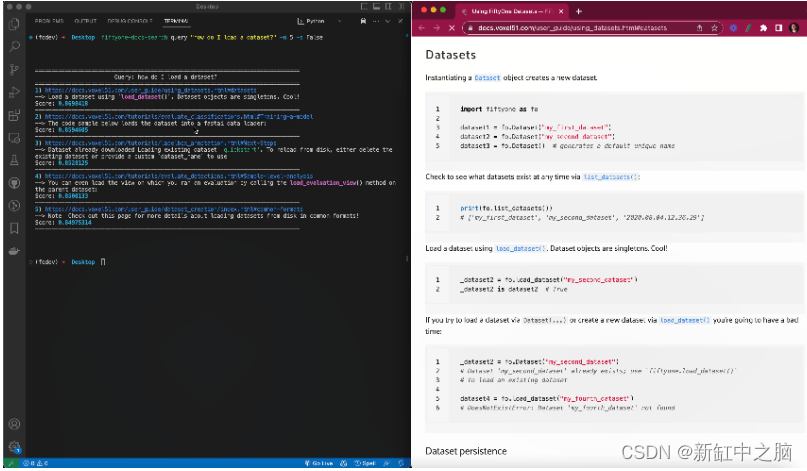Viewport: 807px width, 471px height.
Task: Toggle primary sidebar layout in title bar
Action: (x=364, y=7)
